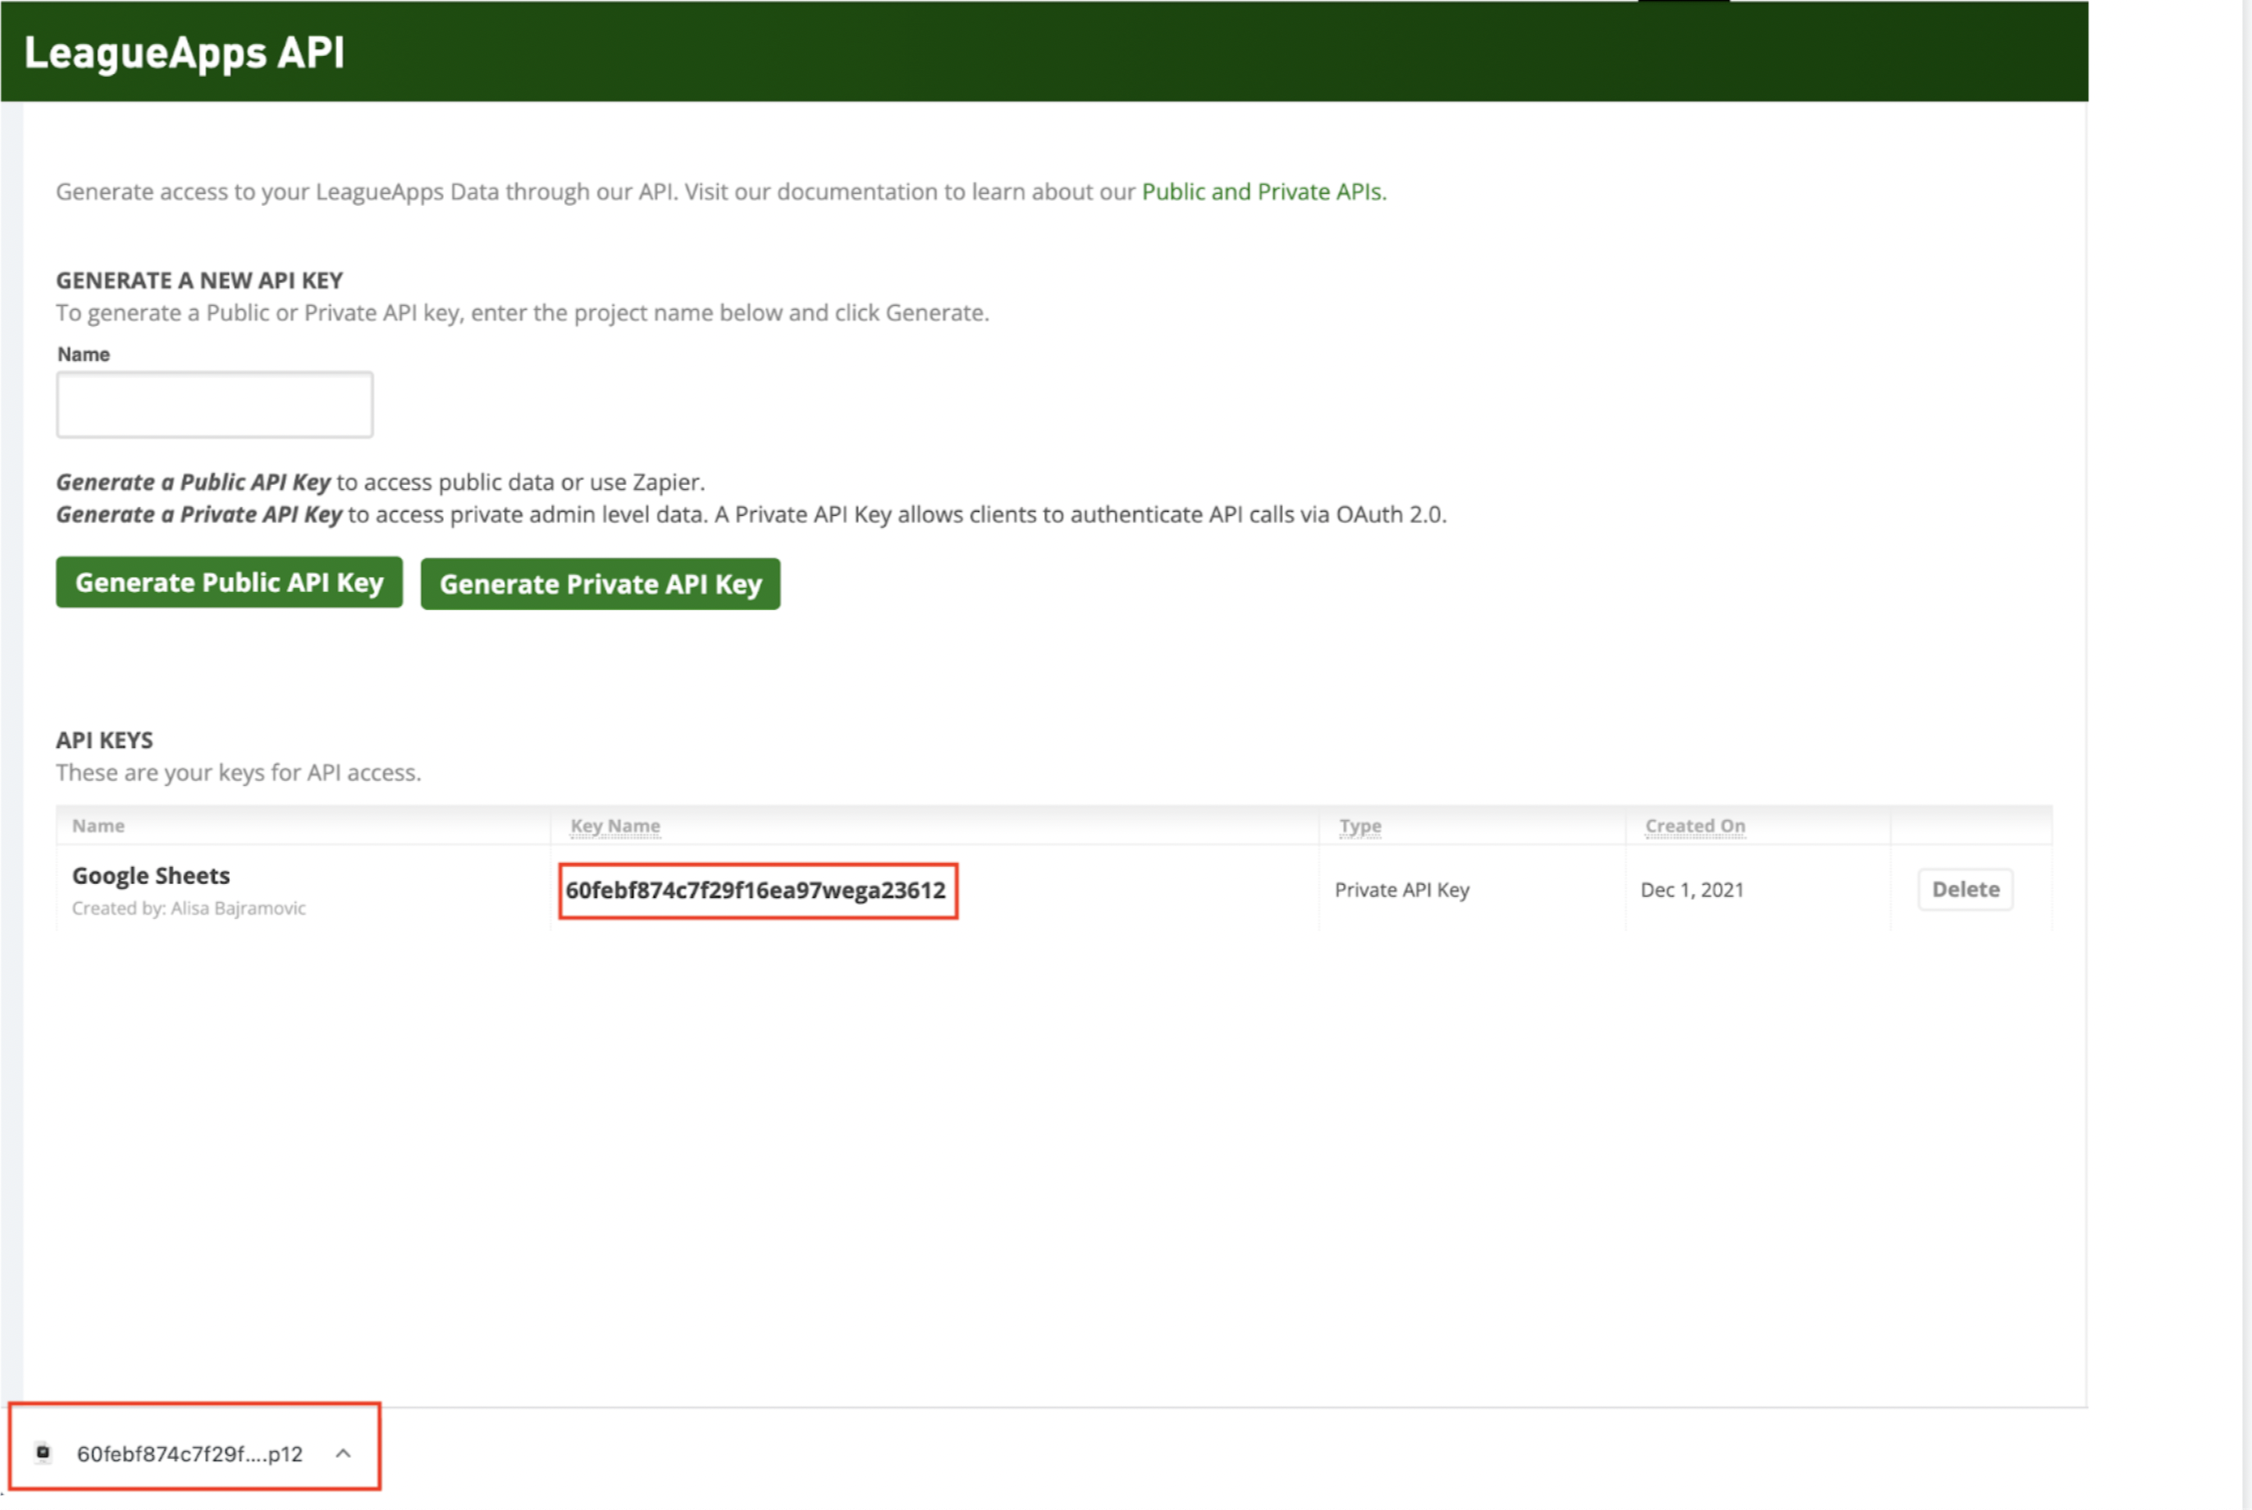Click inside the Name input field
This screenshot has width=2252, height=1510.
[214, 404]
